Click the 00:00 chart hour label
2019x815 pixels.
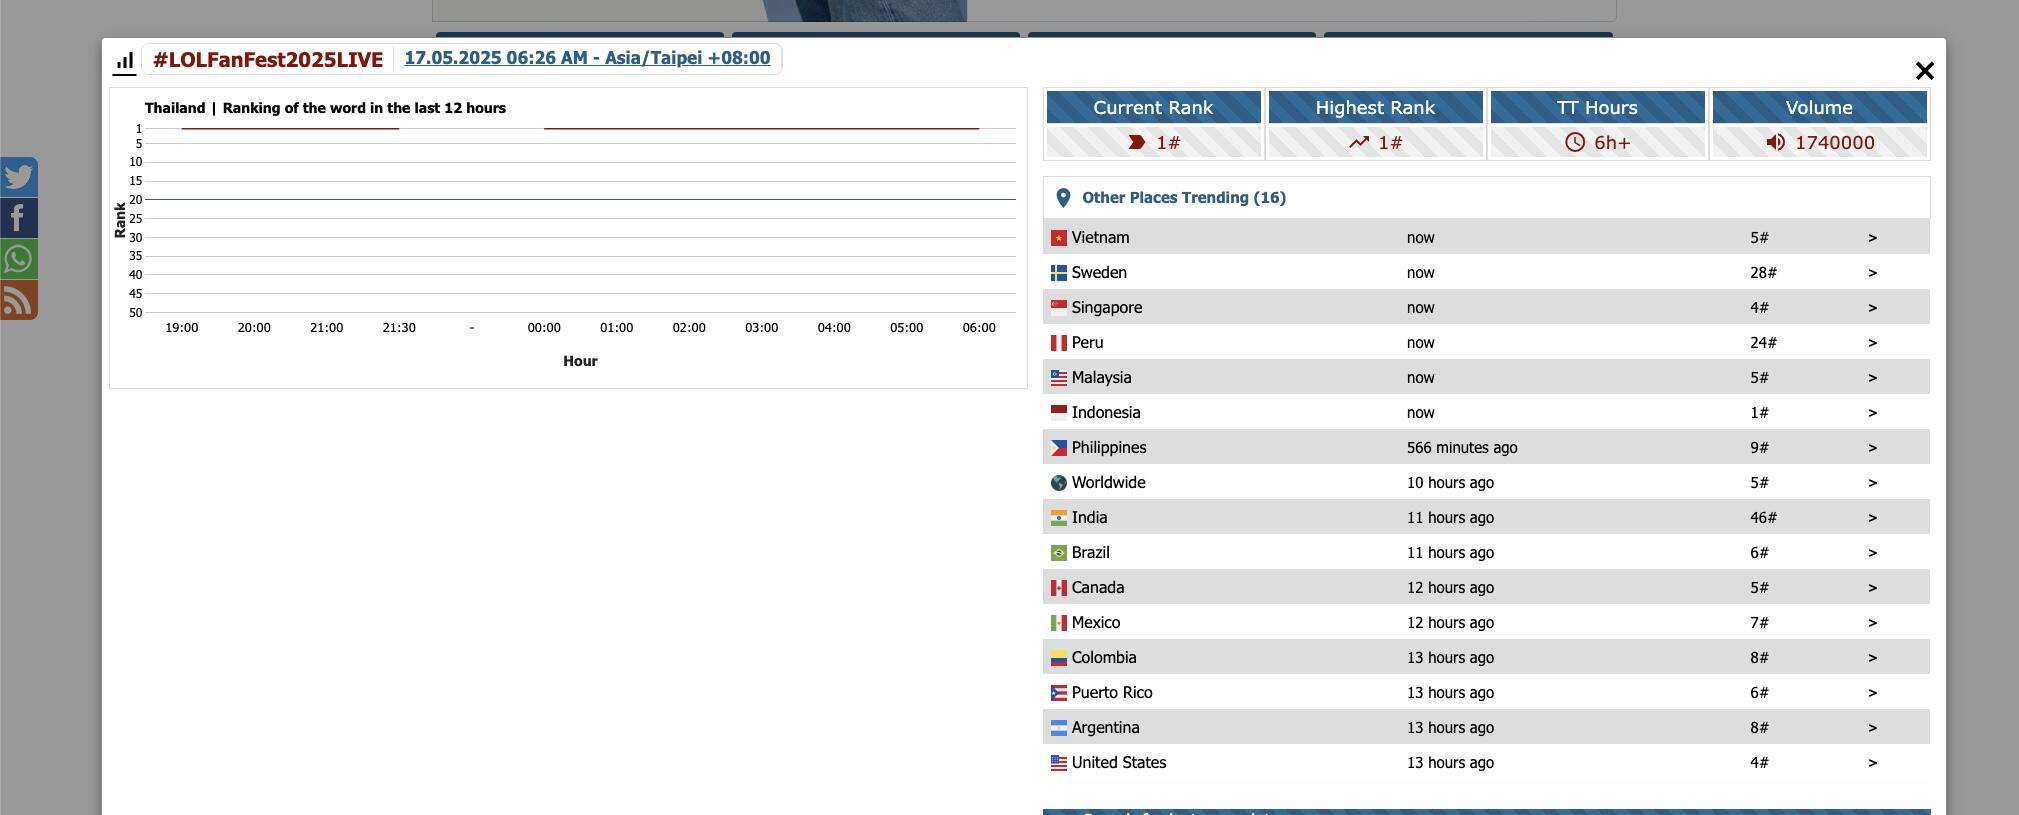coord(544,328)
